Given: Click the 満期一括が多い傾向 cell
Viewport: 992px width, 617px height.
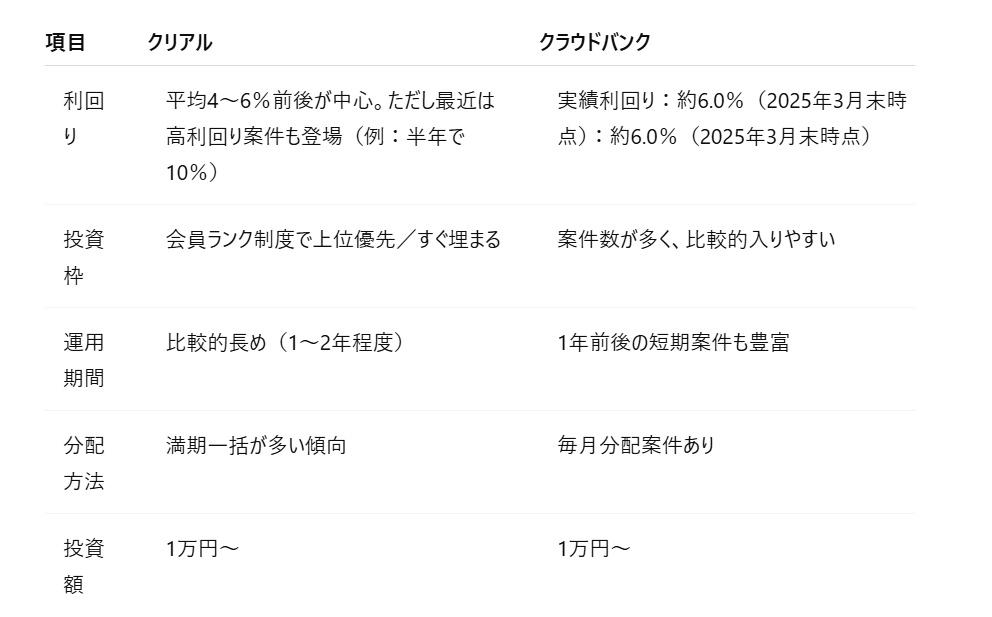Looking at the screenshot, I should pyautogui.click(x=256, y=446).
